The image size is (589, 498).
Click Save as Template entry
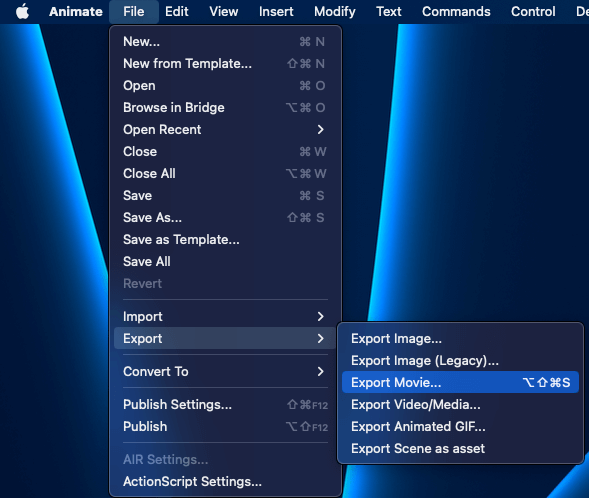pos(225,240)
